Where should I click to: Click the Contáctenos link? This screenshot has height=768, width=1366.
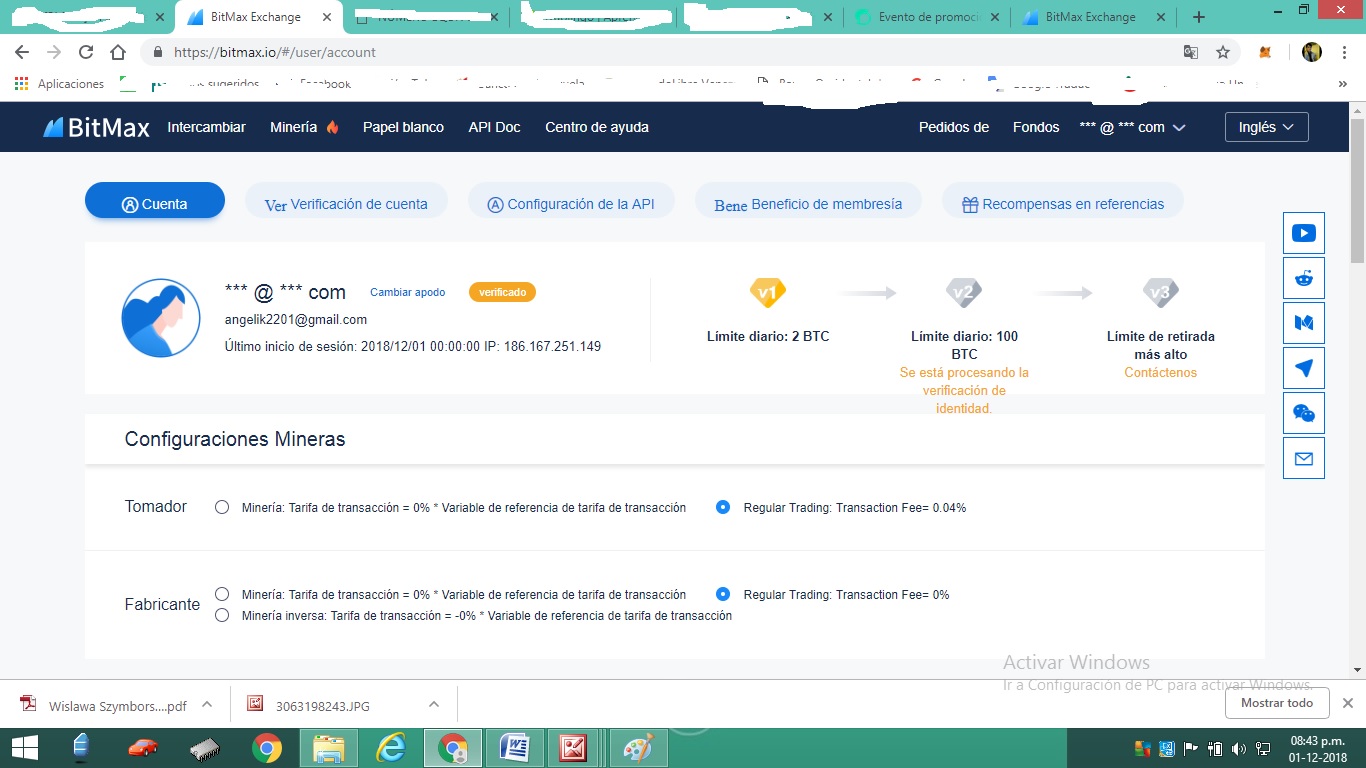[1160, 372]
